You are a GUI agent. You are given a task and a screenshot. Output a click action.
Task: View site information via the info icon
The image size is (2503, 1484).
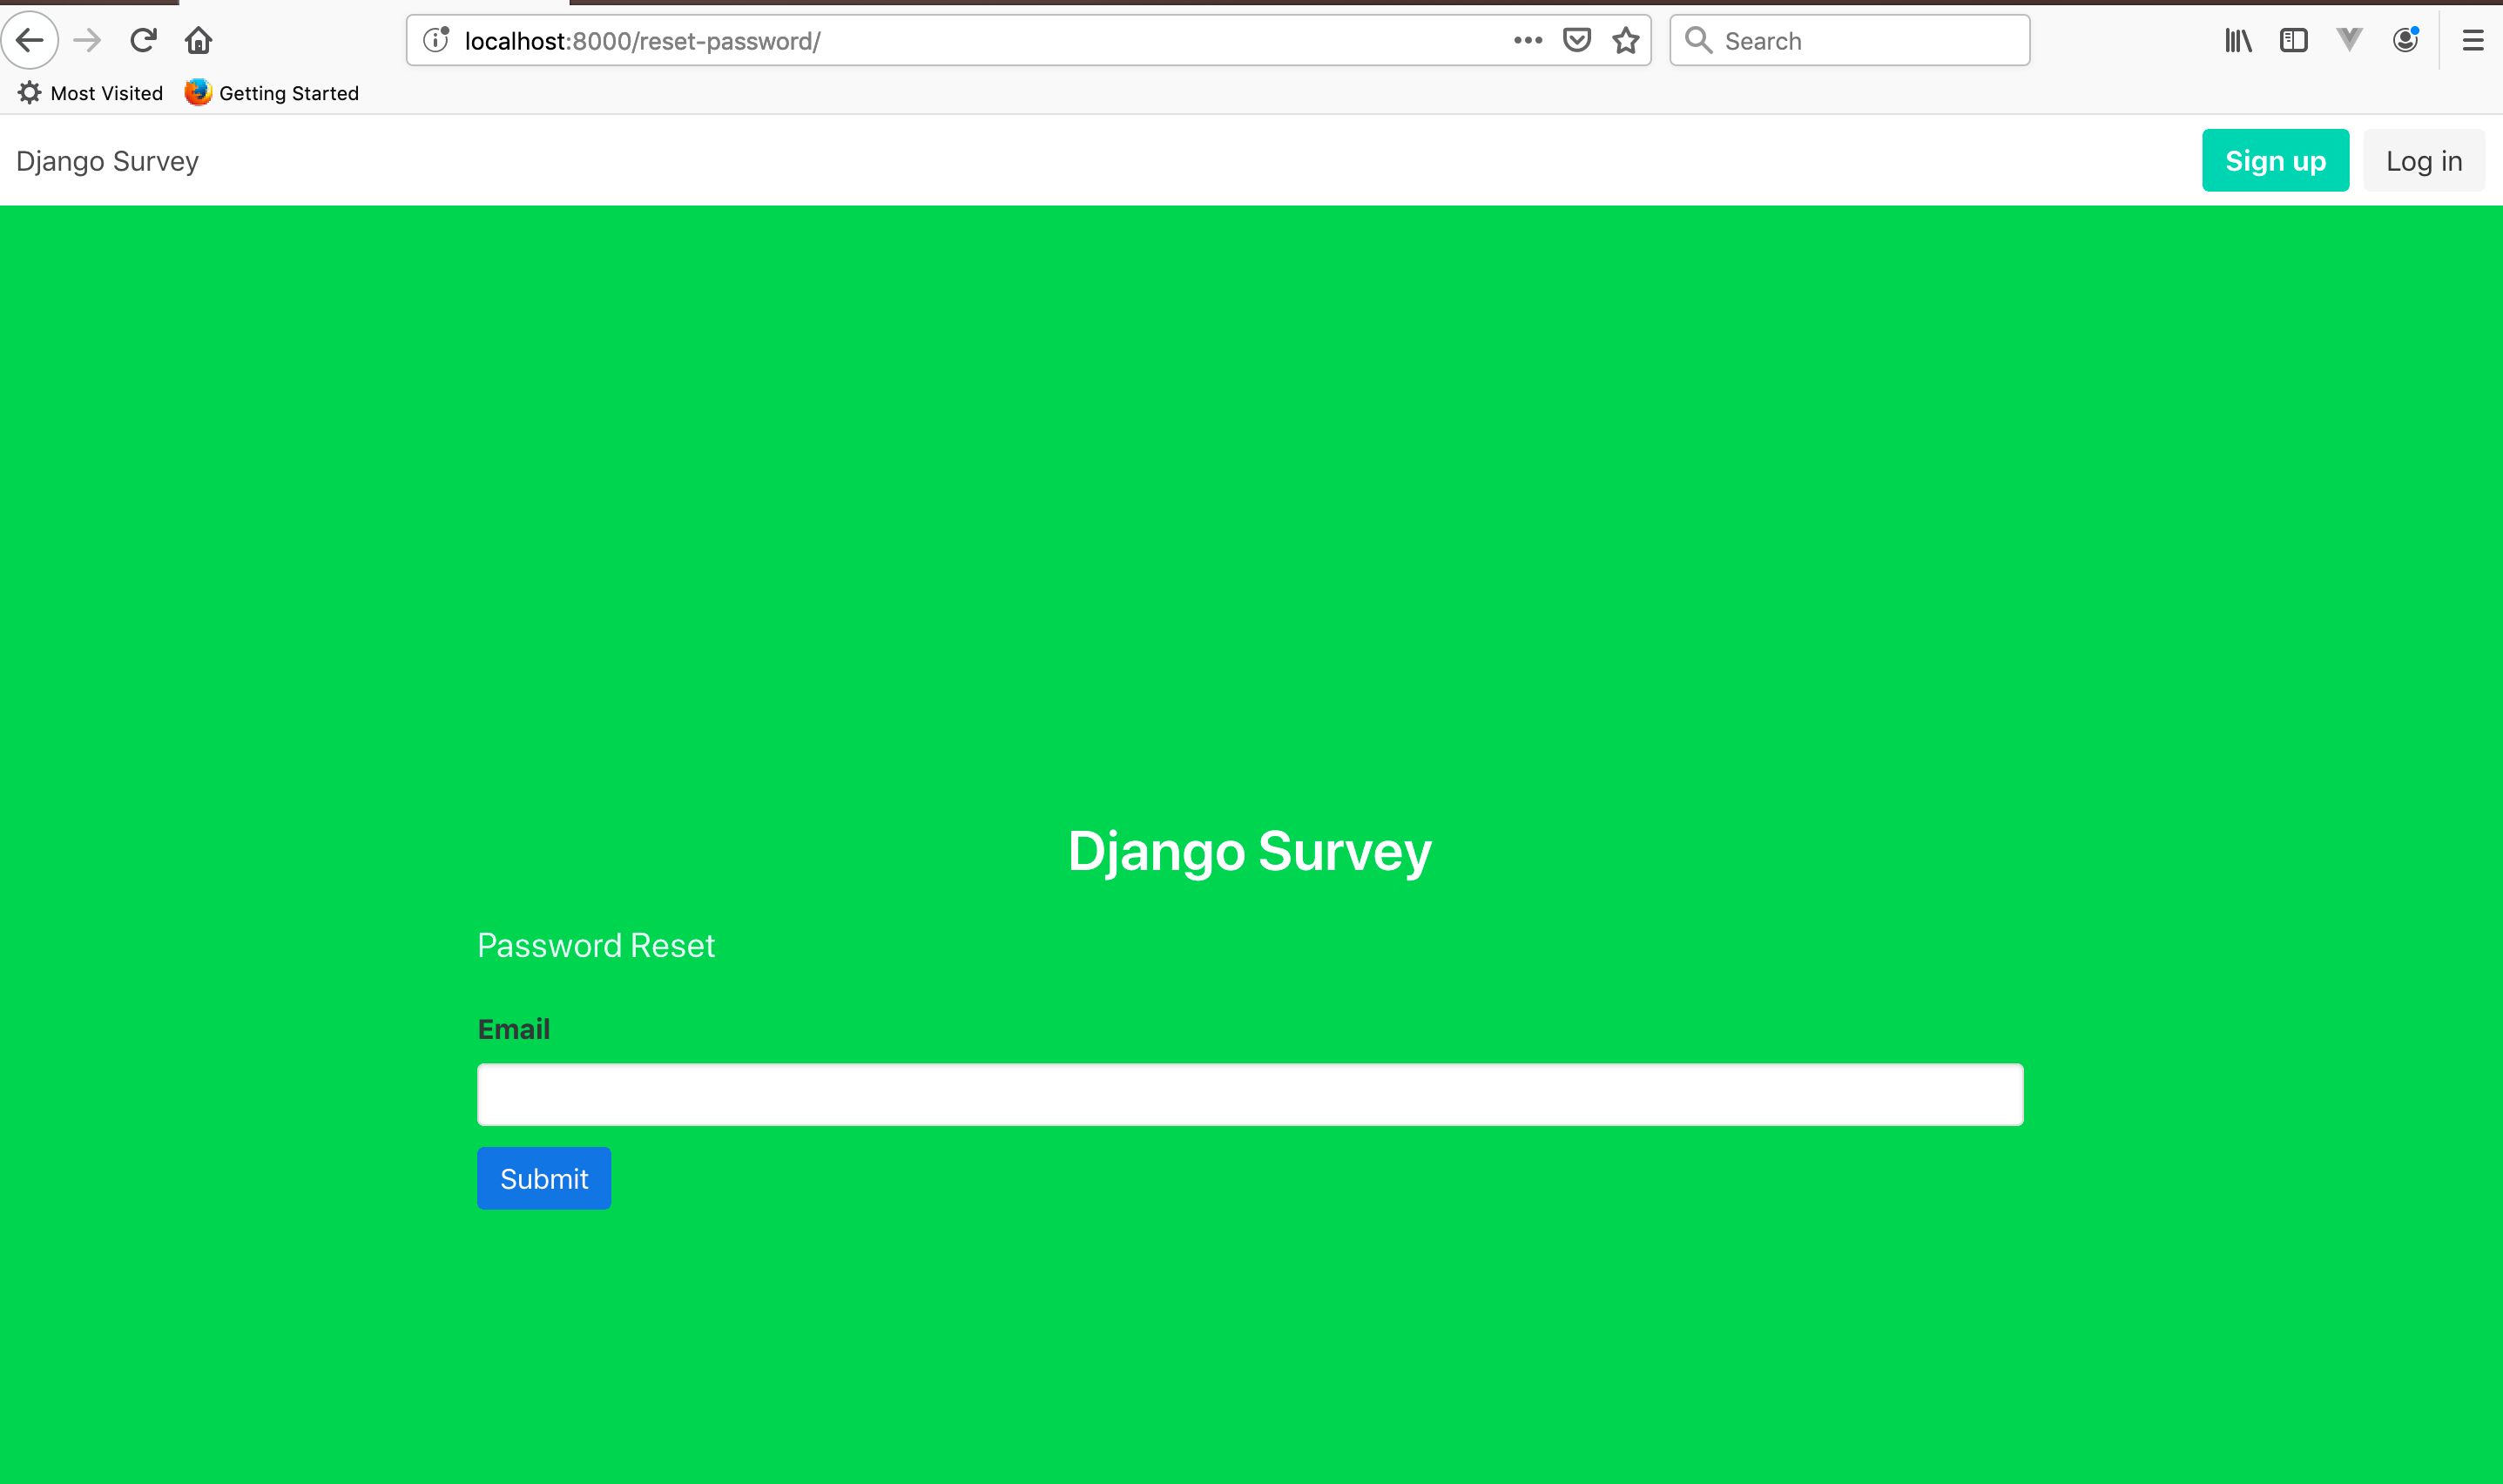(436, 41)
